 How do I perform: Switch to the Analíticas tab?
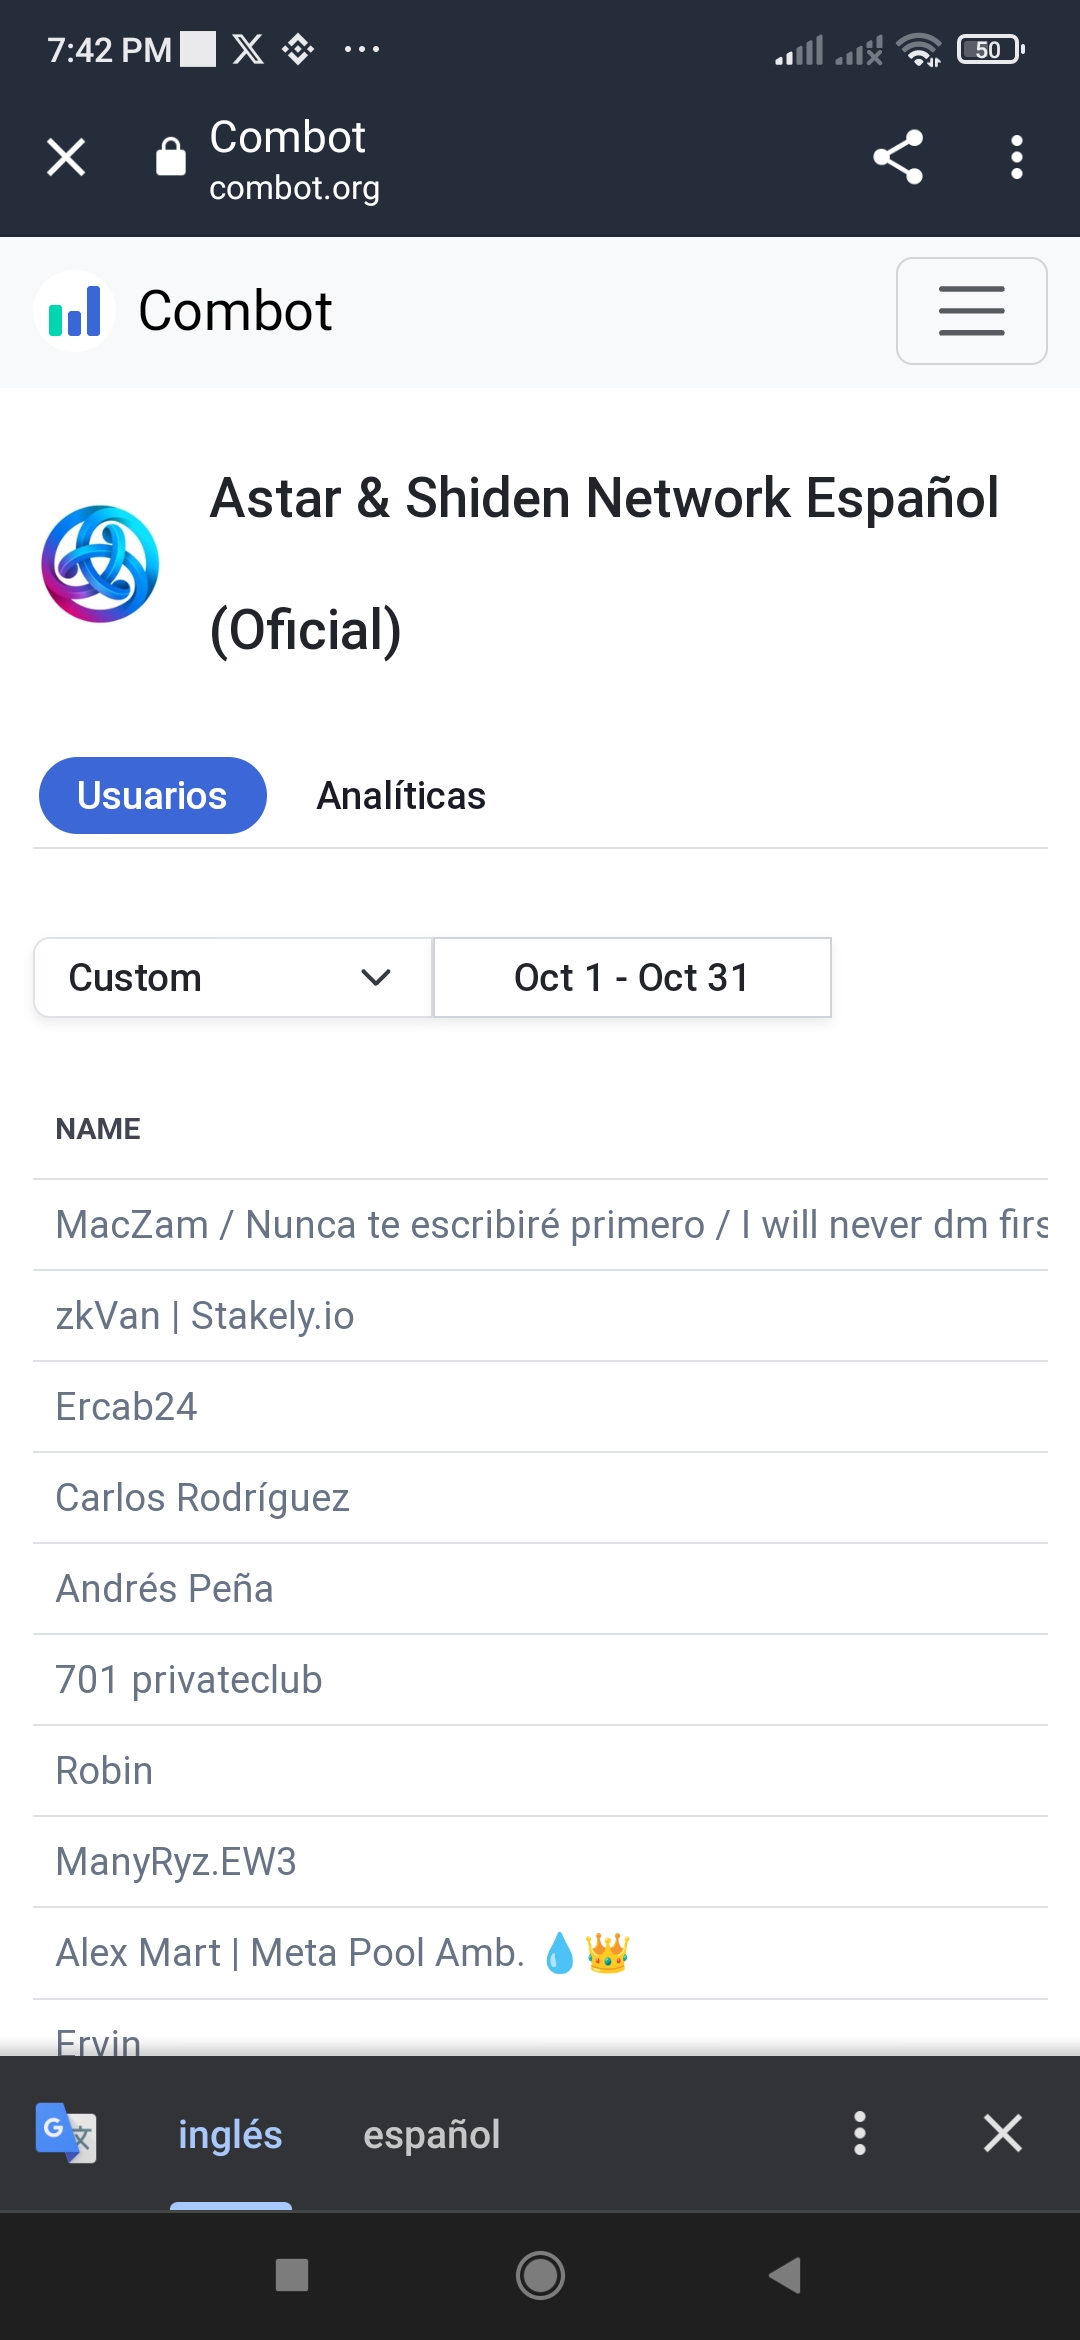[x=401, y=795]
